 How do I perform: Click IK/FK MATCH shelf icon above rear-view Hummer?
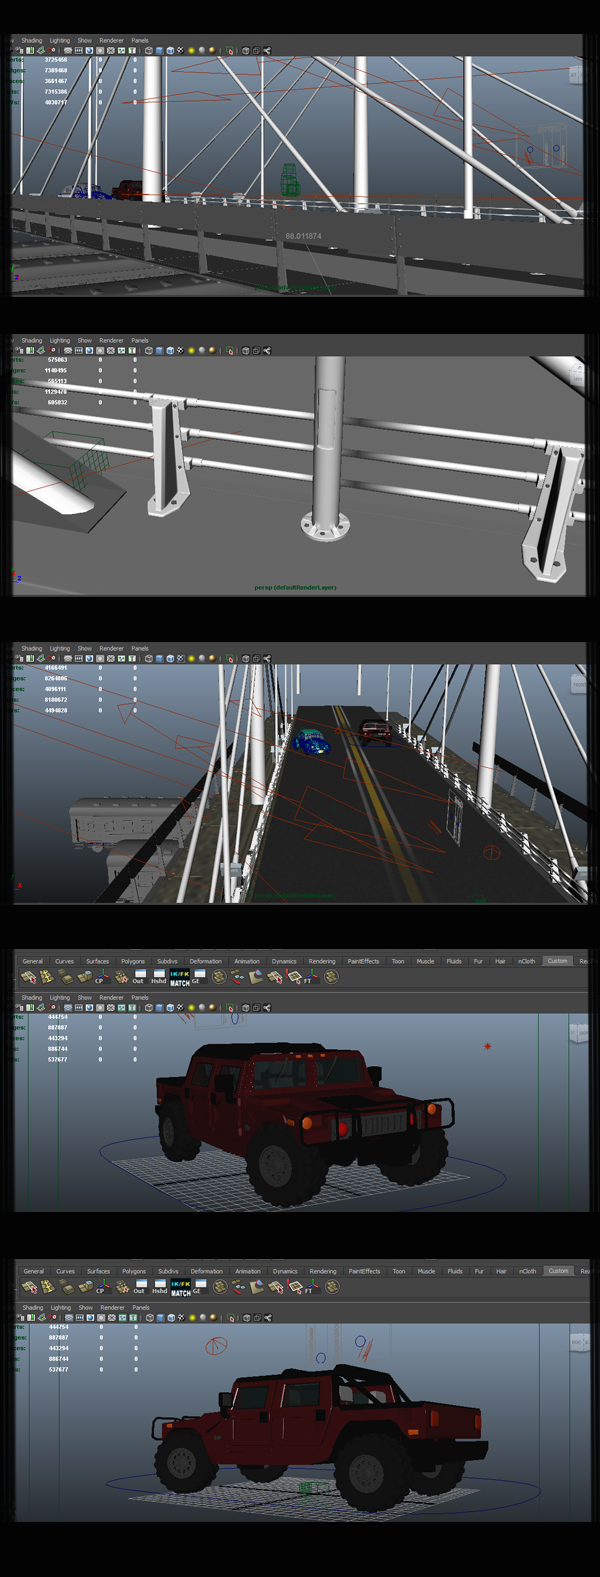[x=181, y=1287]
